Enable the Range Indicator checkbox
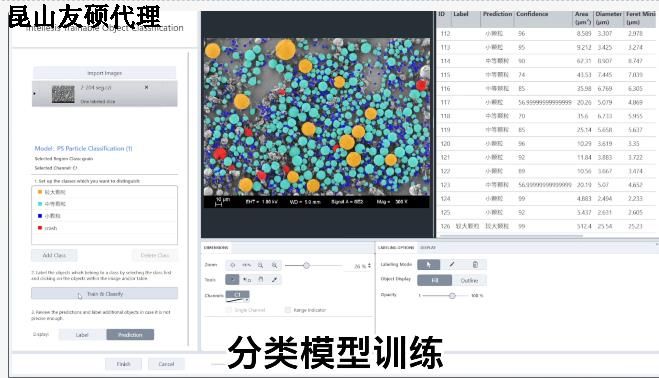 [288, 310]
